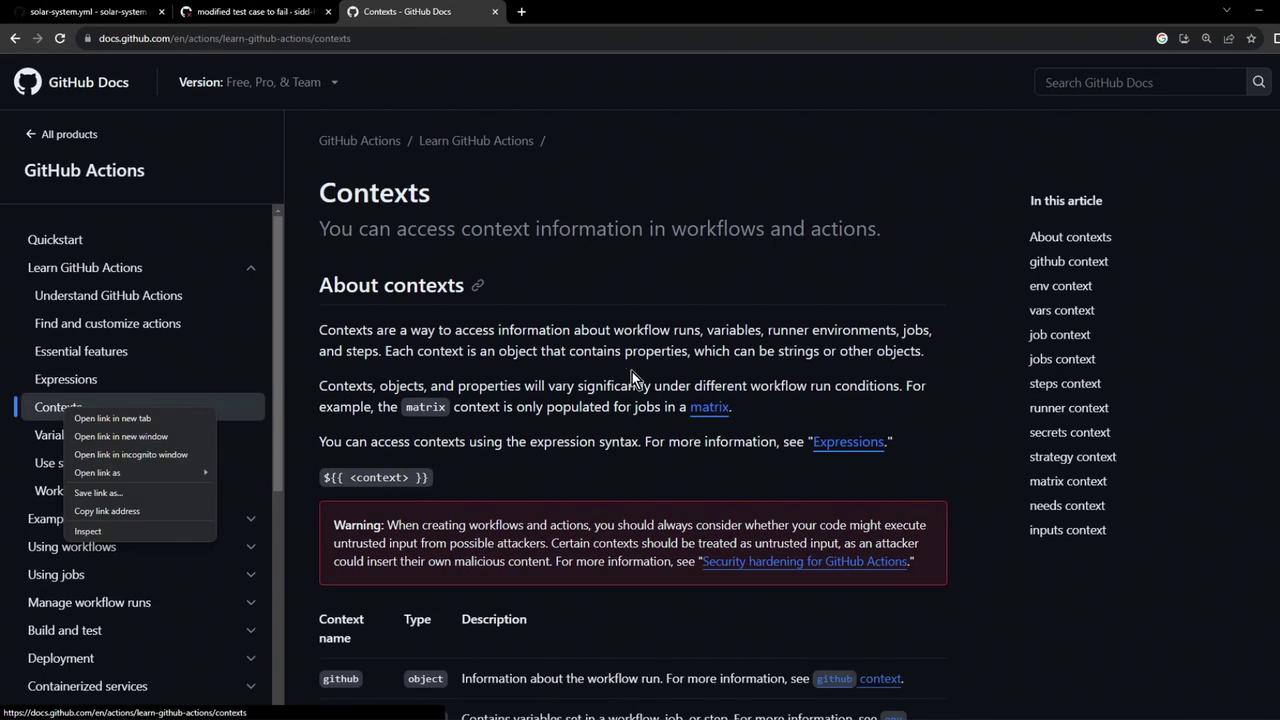
Task: Click the browser back arrow
Action: (15, 38)
